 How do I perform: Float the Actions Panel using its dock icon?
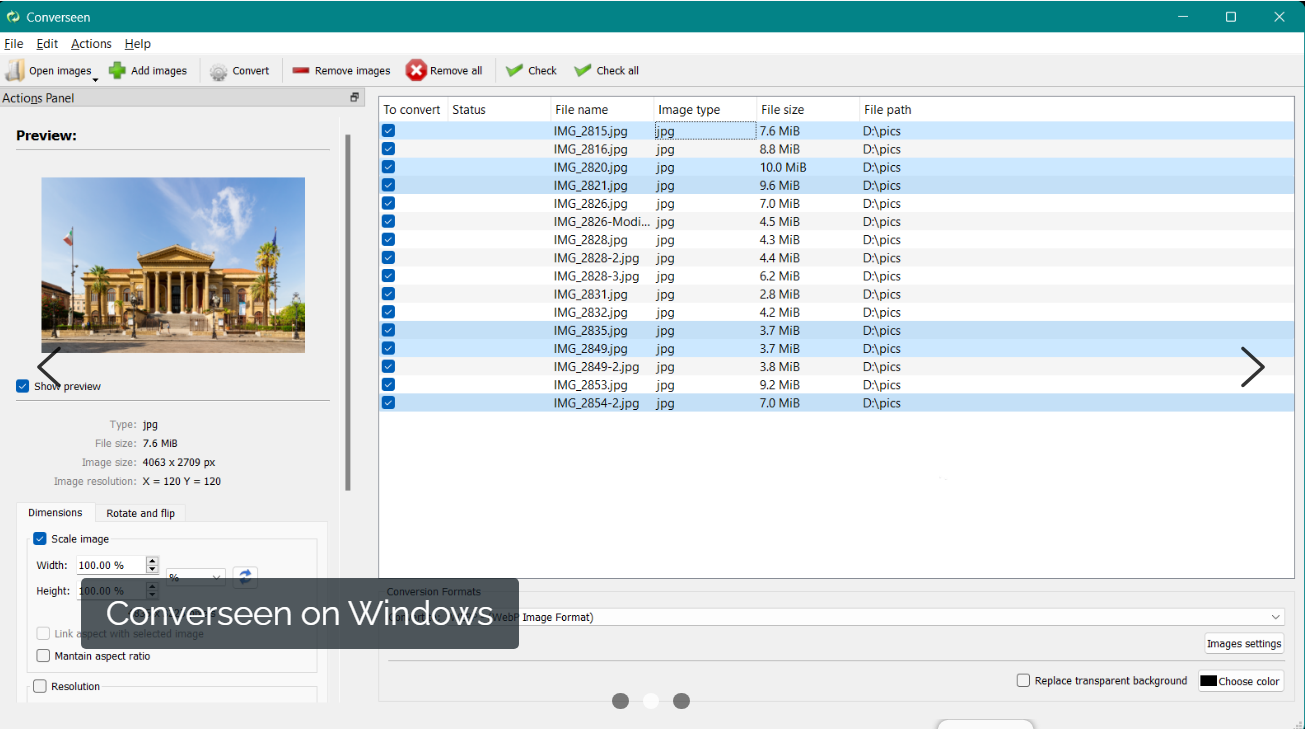[354, 98]
